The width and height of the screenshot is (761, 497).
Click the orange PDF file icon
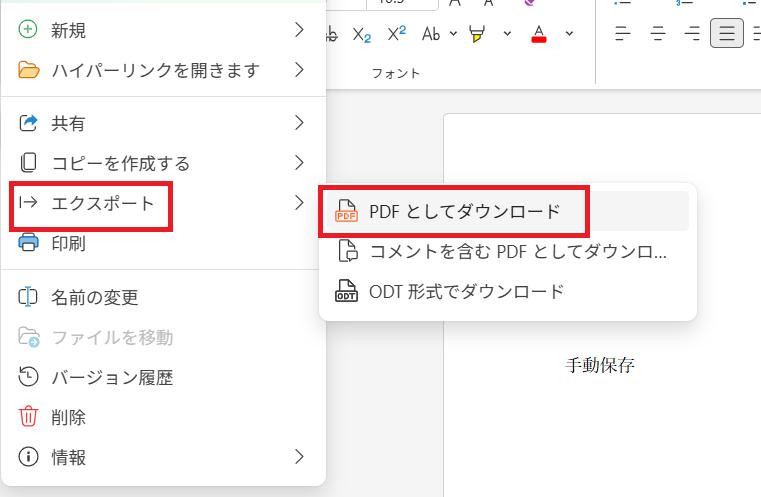347,211
